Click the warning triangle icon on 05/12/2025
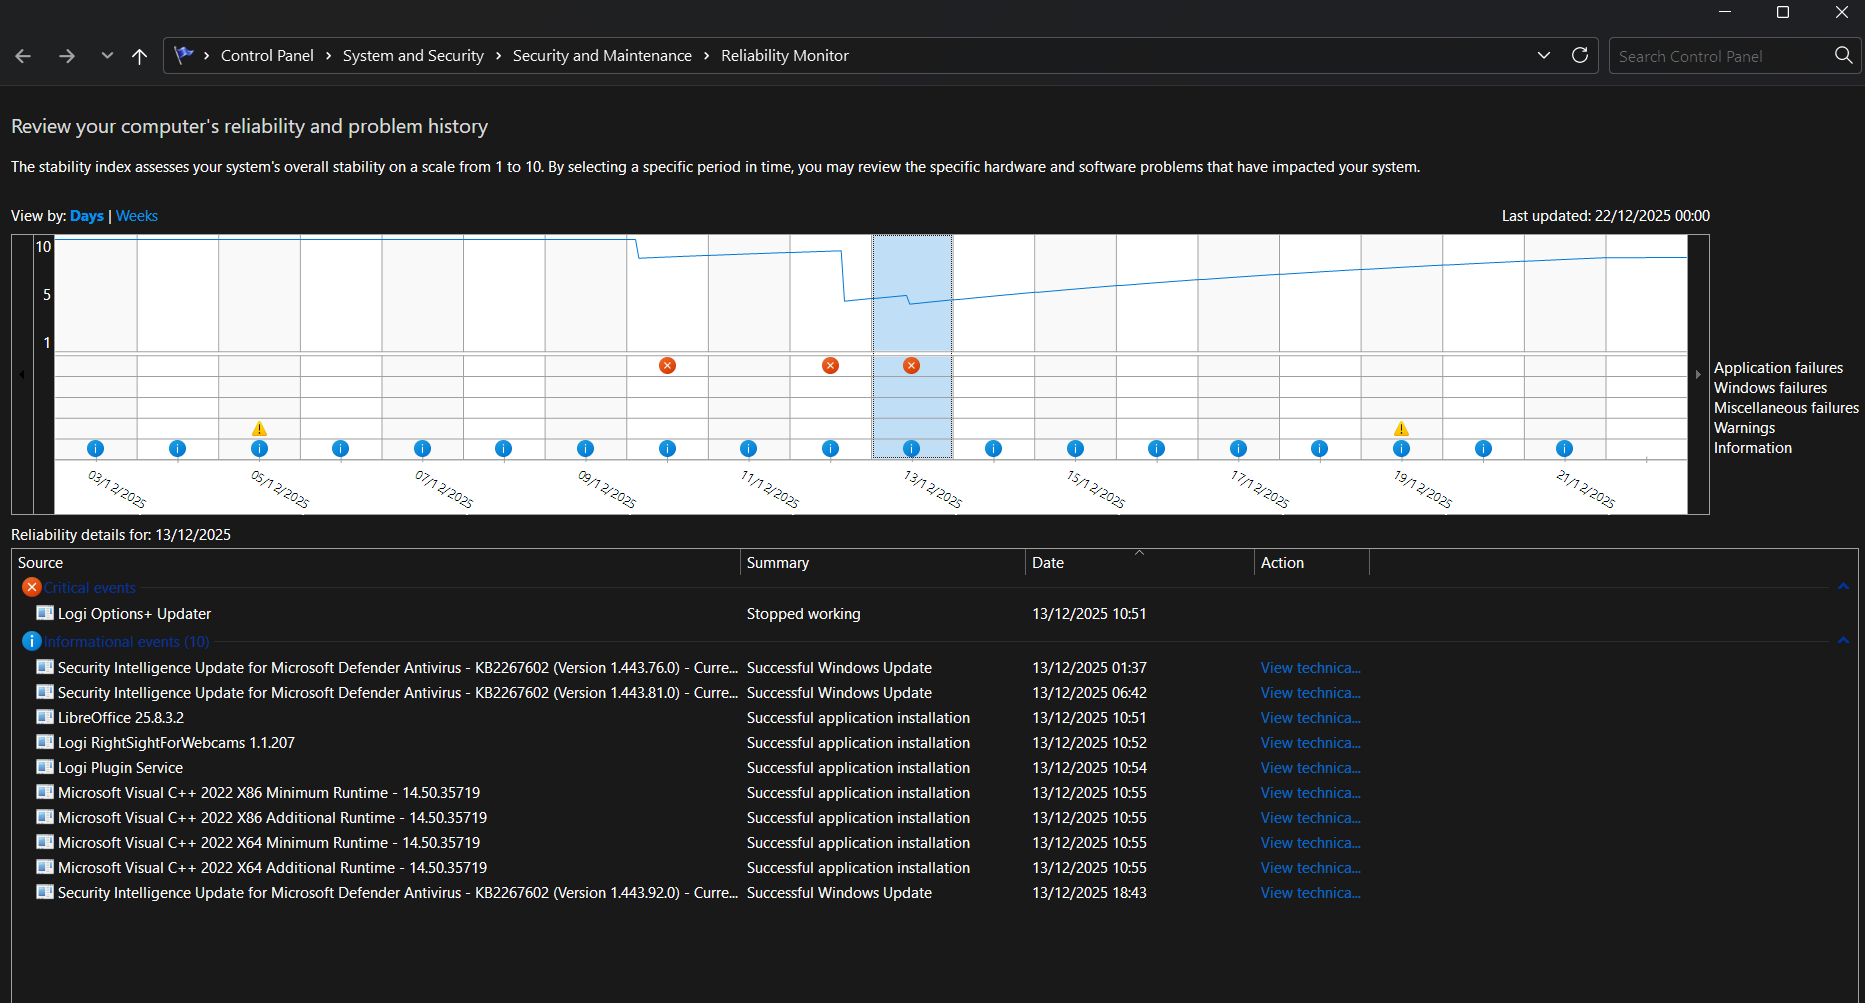 [x=259, y=429]
